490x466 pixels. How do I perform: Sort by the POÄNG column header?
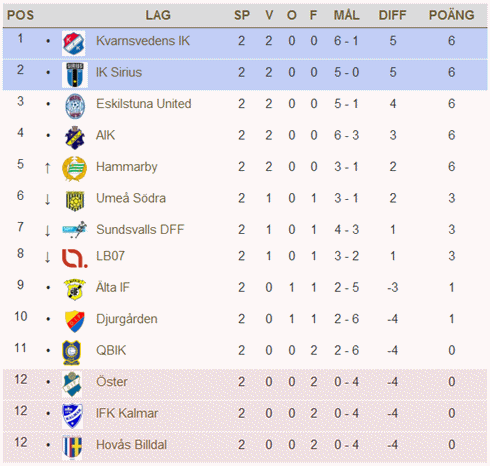pyautogui.click(x=451, y=15)
